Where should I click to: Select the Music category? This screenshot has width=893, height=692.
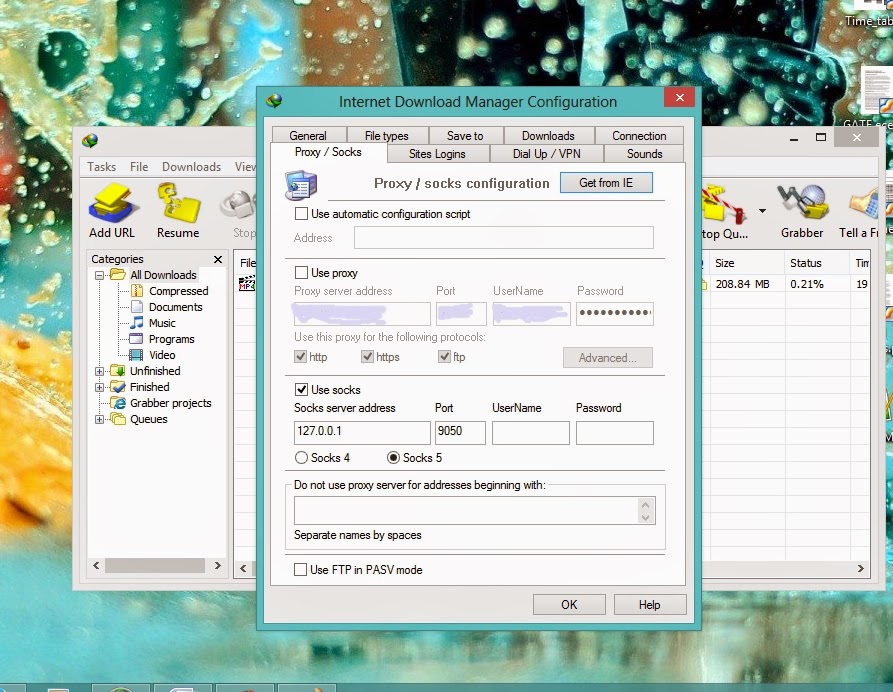tap(162, 323)
